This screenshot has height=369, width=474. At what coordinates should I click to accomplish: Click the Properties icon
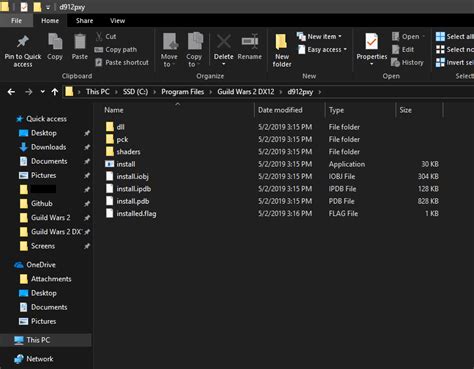pyautogui.click(x=371, y=42)
